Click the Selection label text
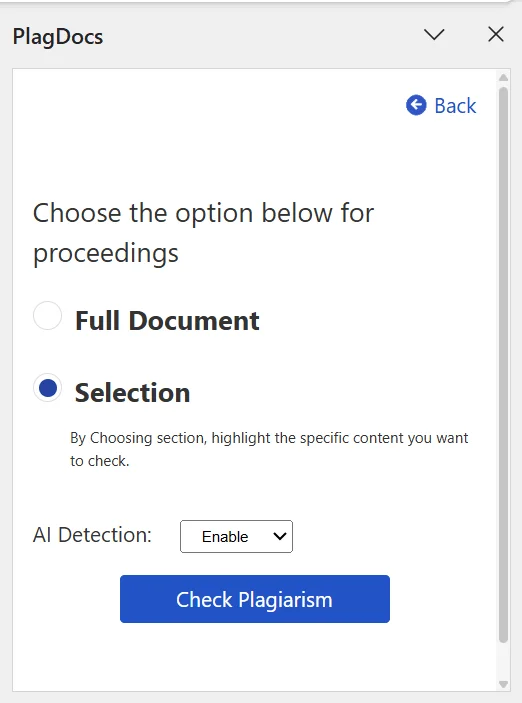 pos(132,393)
